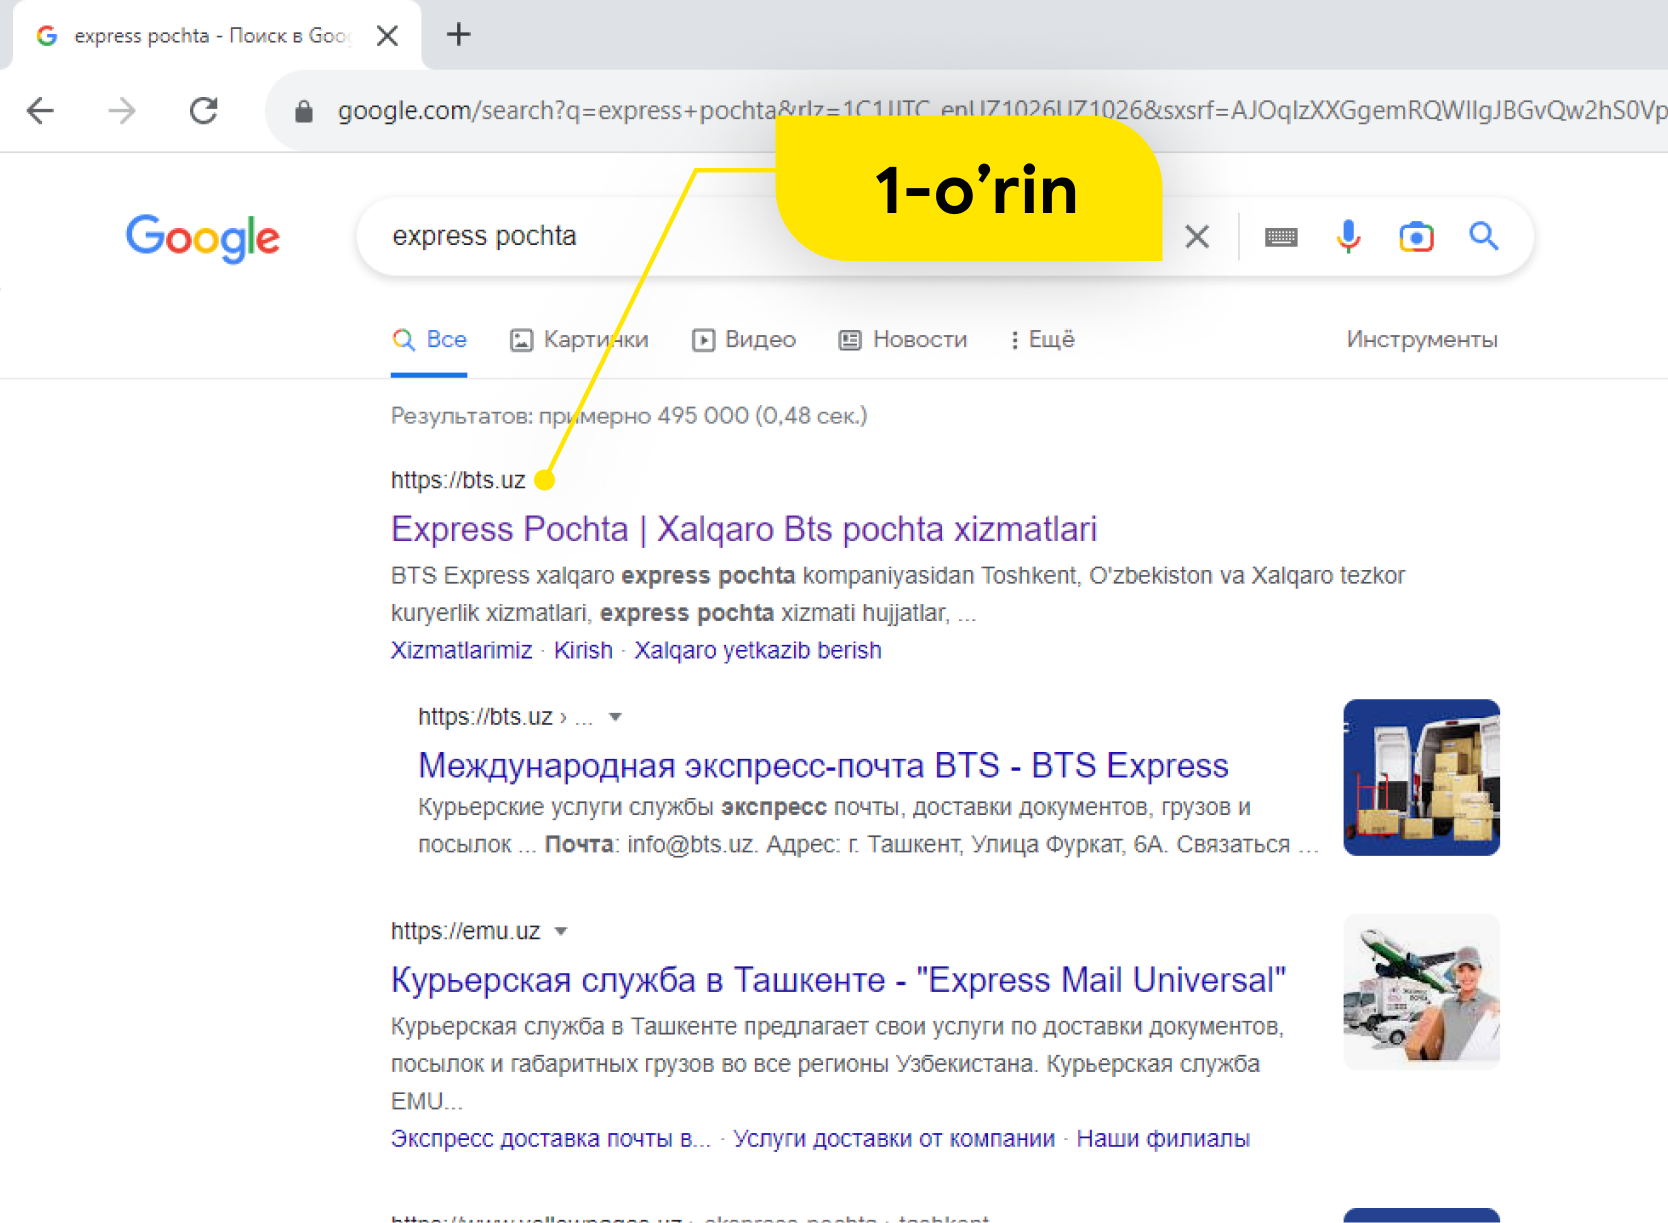1668x1223 pixels.
Task: Open the EMU courier thumbnail image
Action: (1421, 992)
